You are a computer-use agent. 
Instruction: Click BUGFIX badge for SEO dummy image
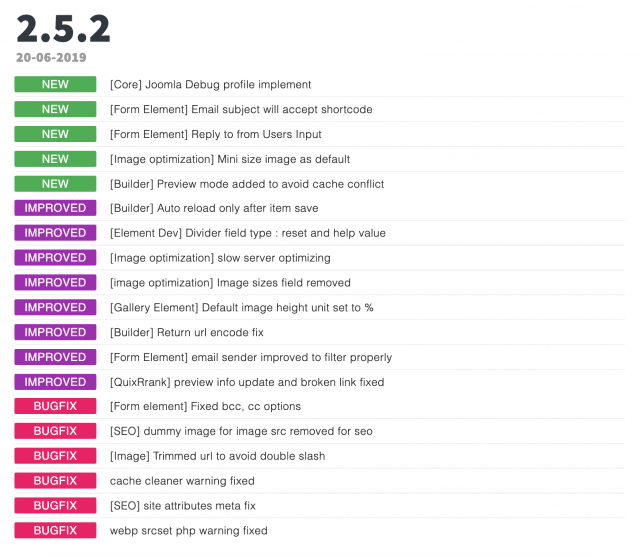tap(56, 431)
